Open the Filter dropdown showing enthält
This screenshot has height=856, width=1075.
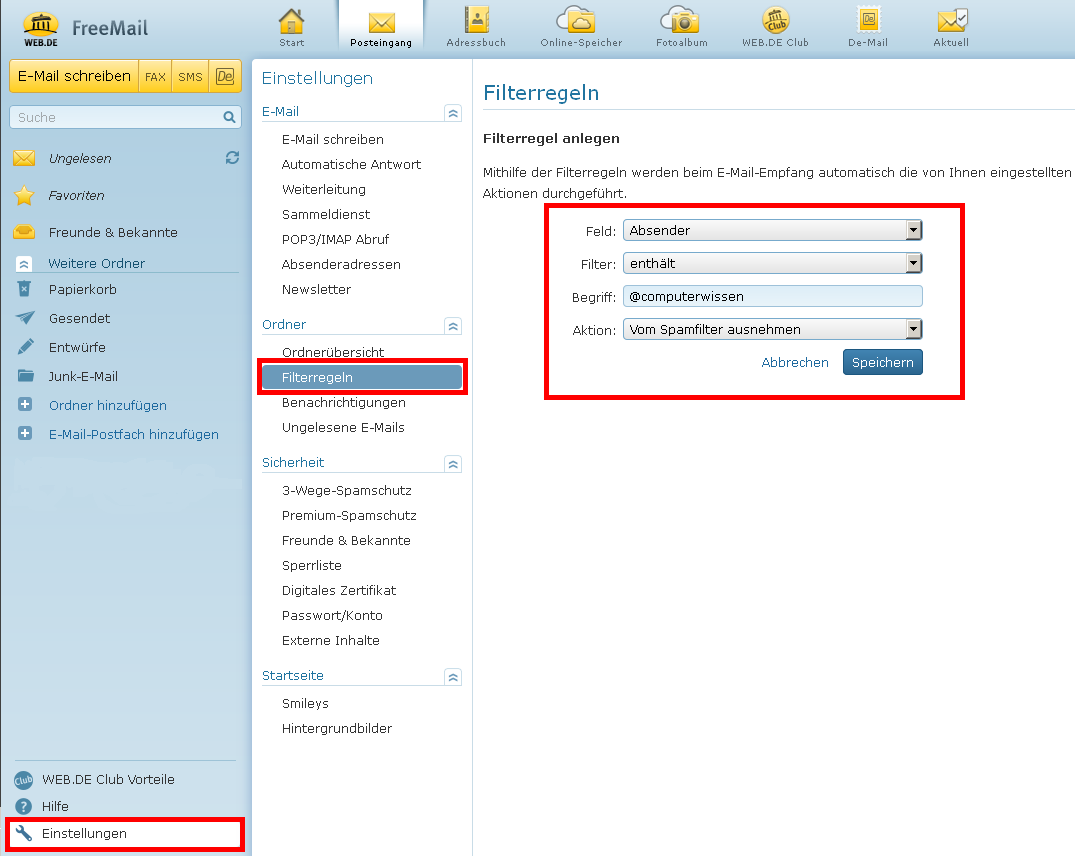pyautogui.click(x=771, y=263)
